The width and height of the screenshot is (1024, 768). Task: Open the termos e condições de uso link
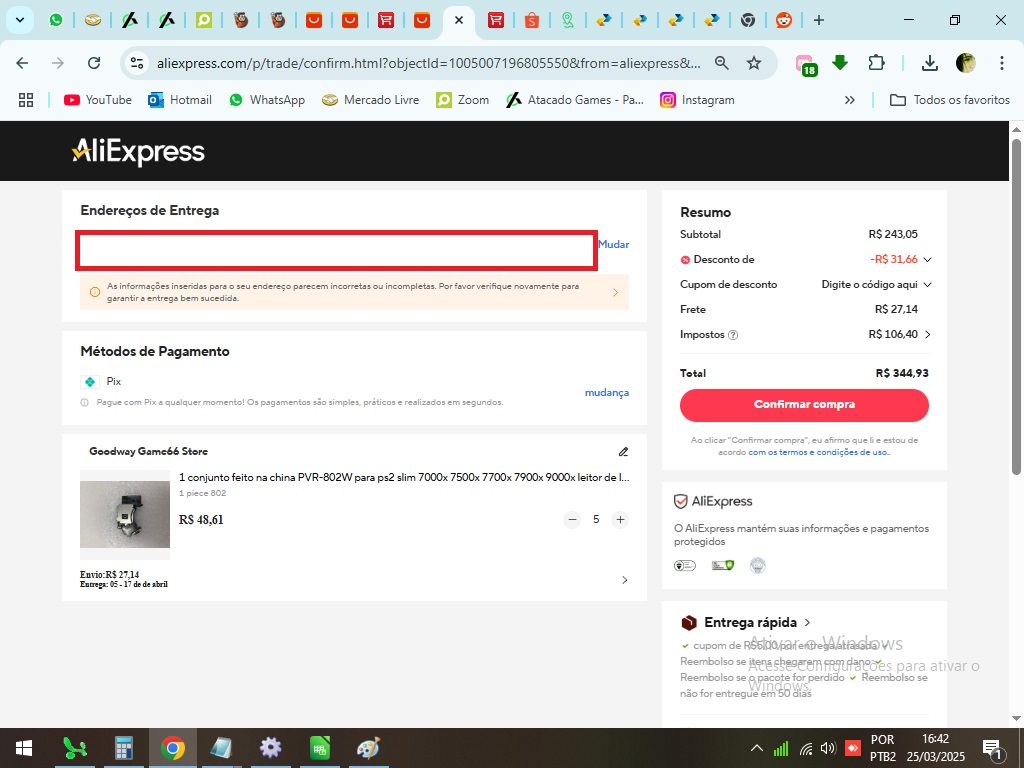point(819,452)
